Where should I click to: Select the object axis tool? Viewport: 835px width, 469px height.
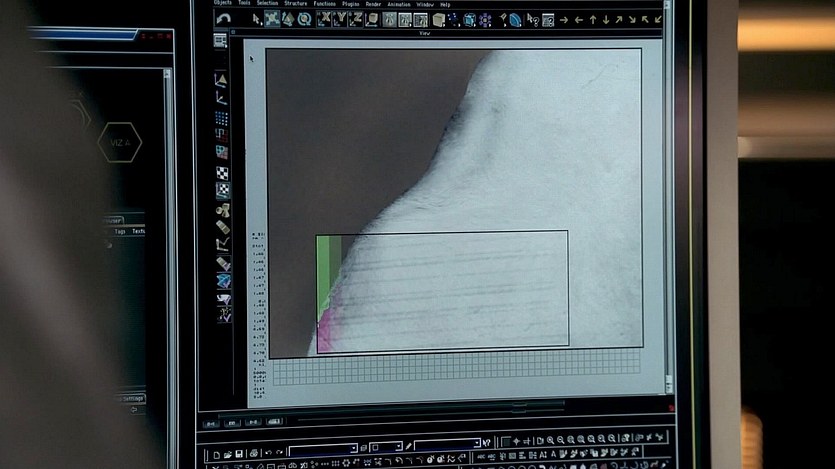(x=221, y=98)
